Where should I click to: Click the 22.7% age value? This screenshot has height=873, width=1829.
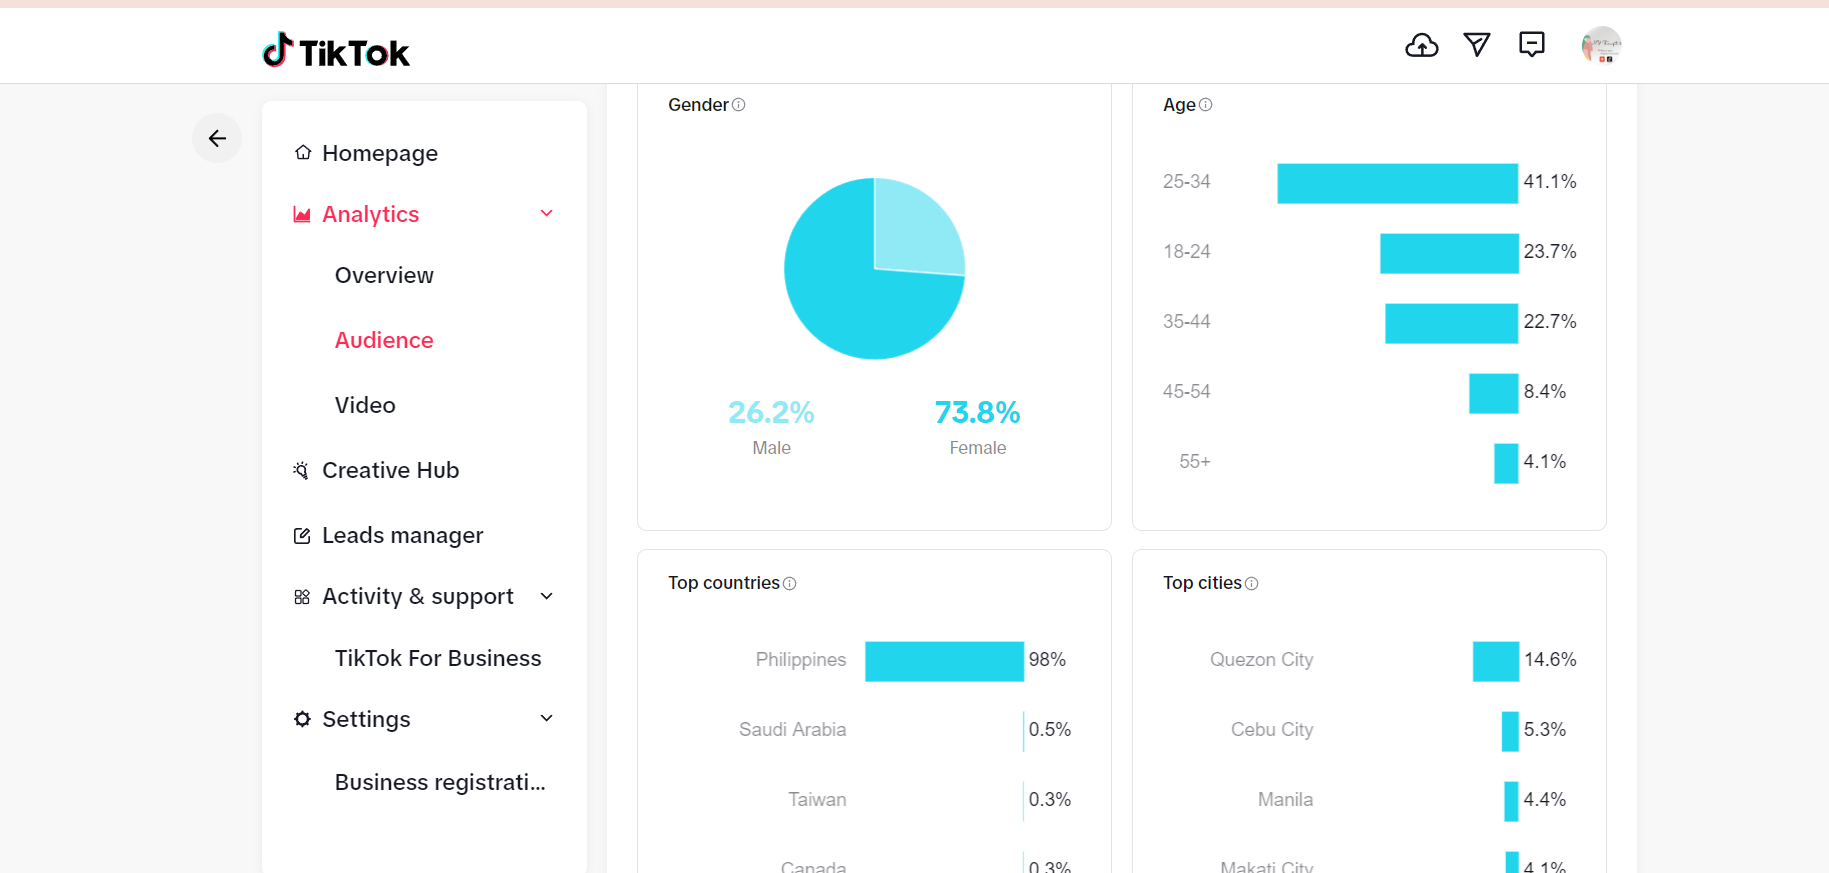coord(1550,321)
